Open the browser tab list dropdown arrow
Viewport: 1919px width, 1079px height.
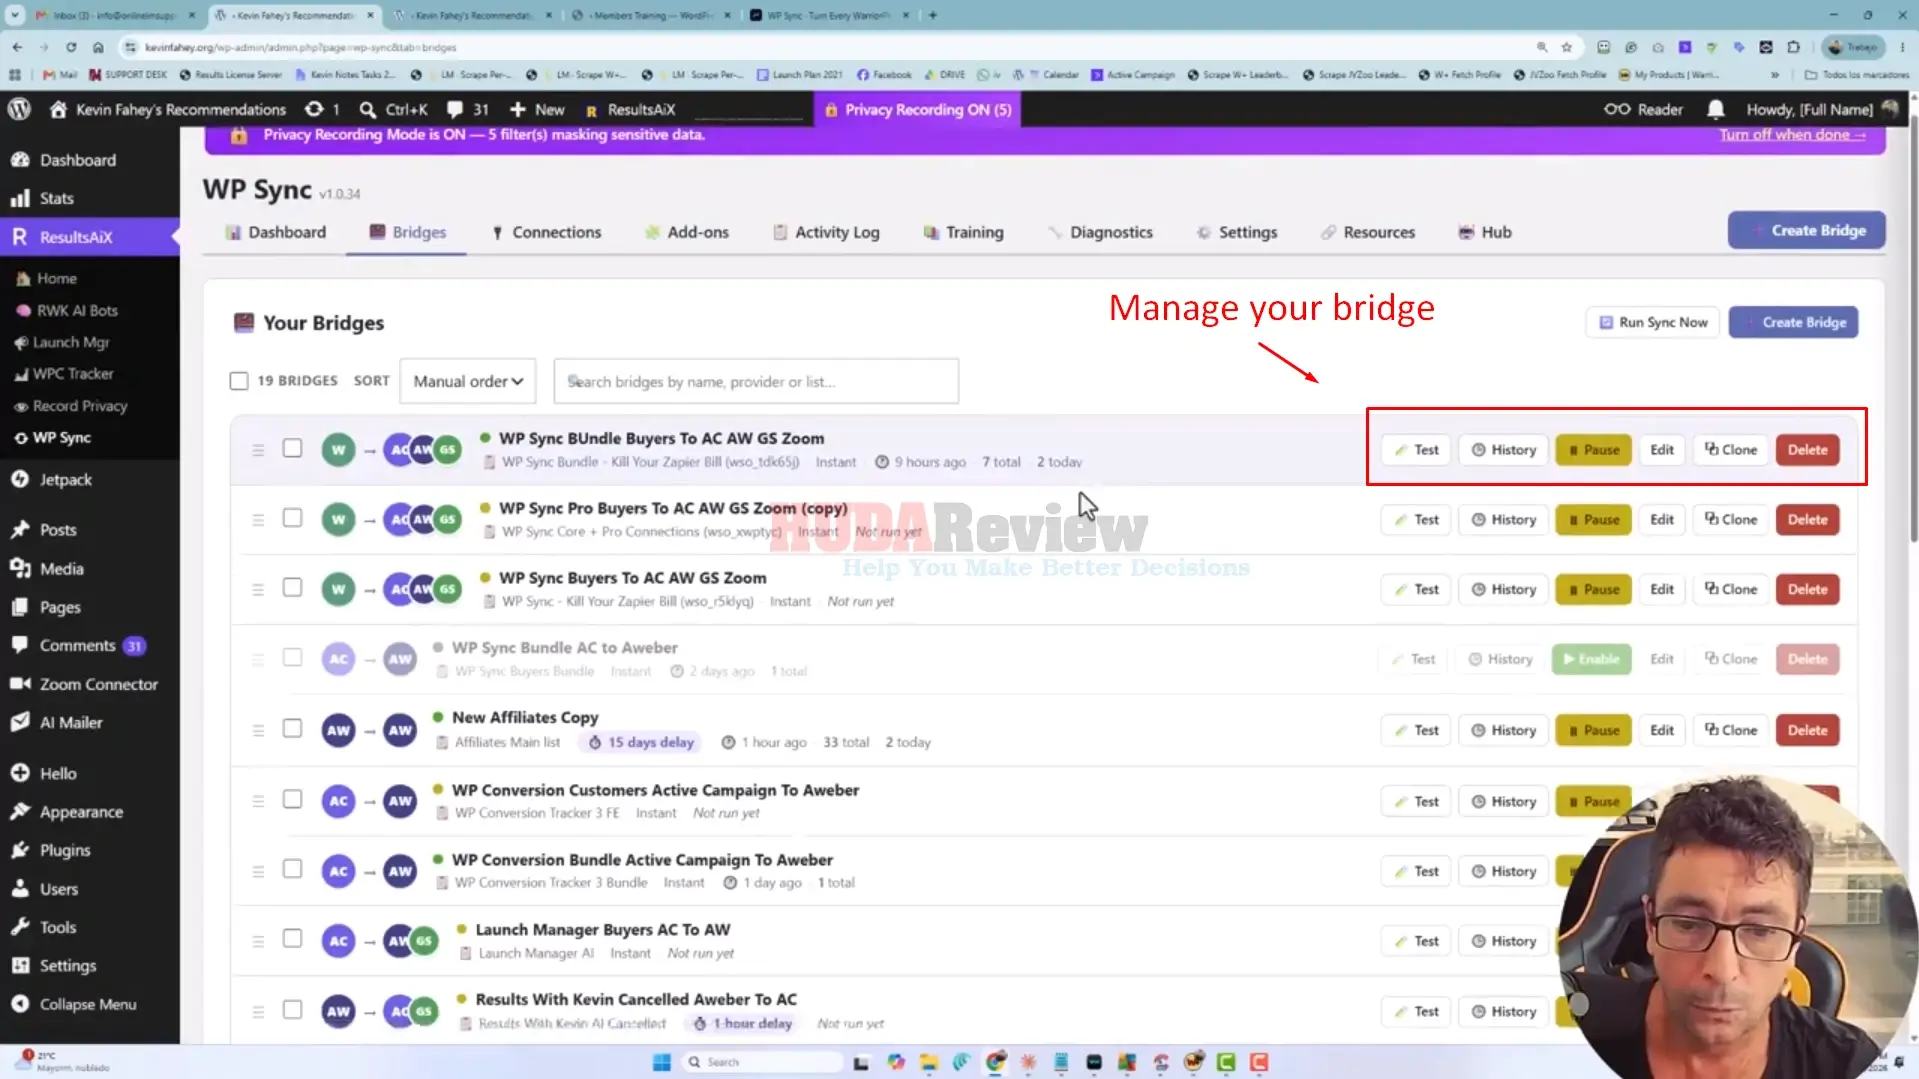pyautogui.click(x=15, y=15)
